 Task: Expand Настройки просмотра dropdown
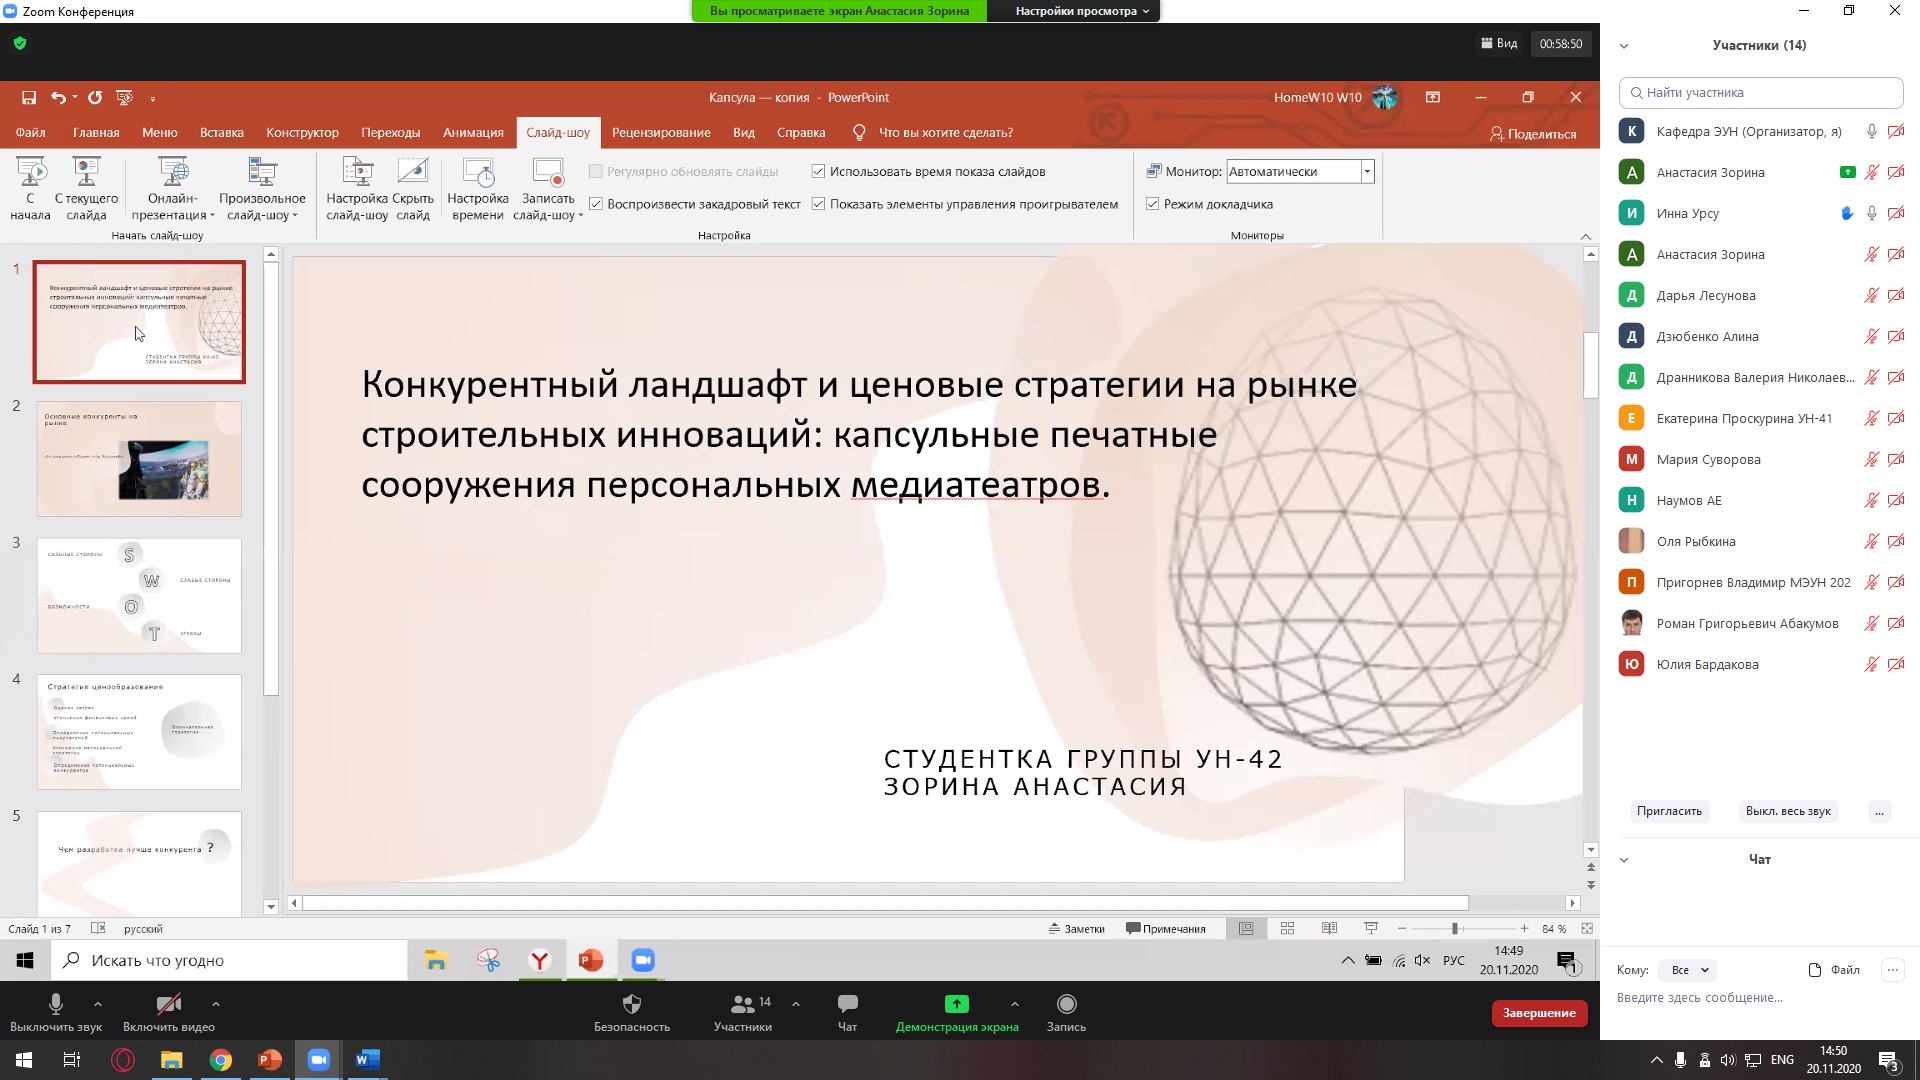pyautogui.click(x=1081, y=11)
